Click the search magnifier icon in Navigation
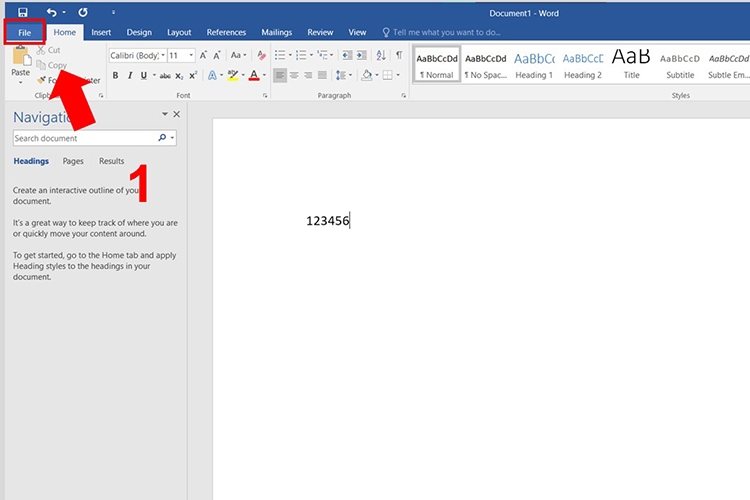The width and height of the screenshot is (750, 500). (162, 138)
